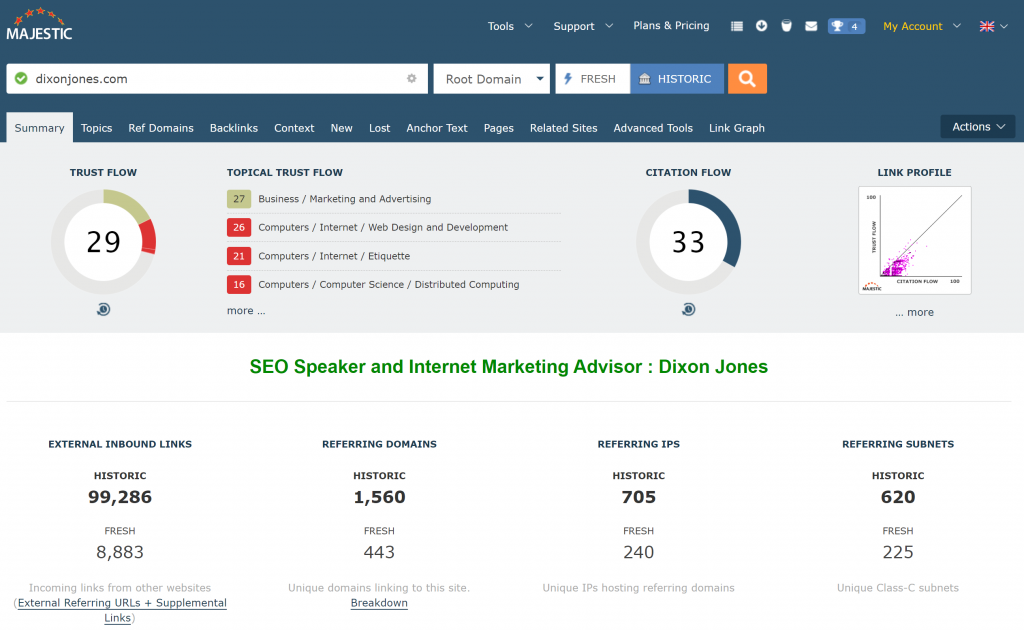Click fresh referring domains value 443
This screenshot has width=1024, height=630.
pos(379,552)
